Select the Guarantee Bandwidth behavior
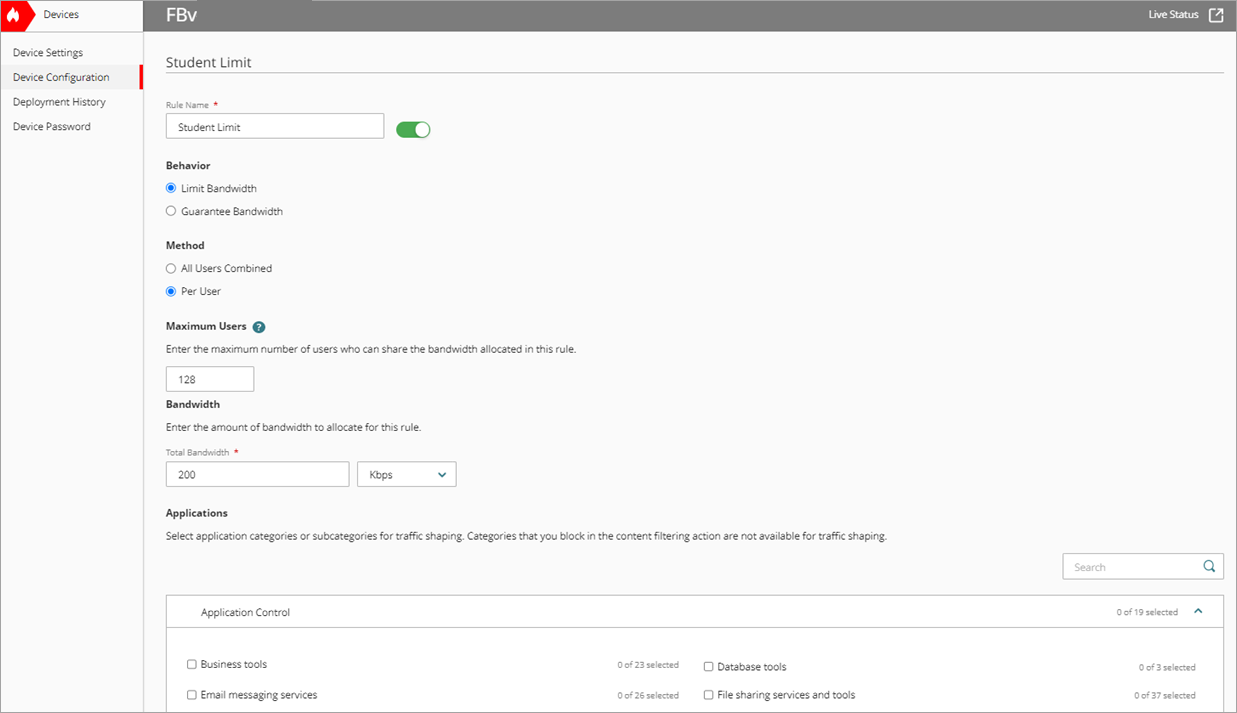The image size is (1237, 713). 170,211
